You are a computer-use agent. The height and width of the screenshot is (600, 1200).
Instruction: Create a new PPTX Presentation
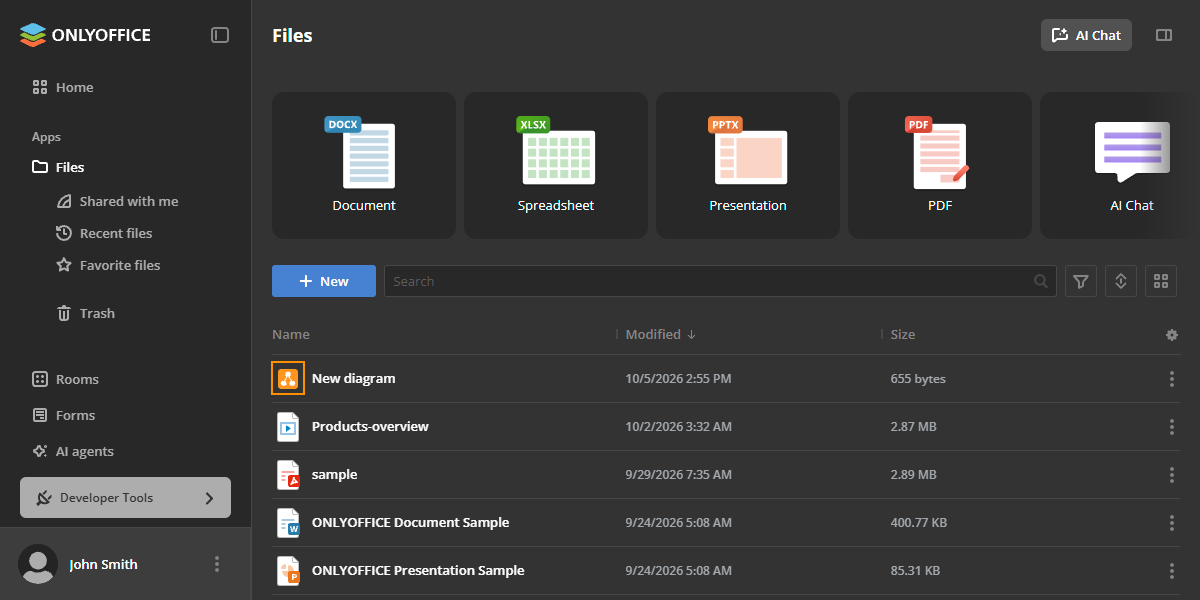point(748,166)
